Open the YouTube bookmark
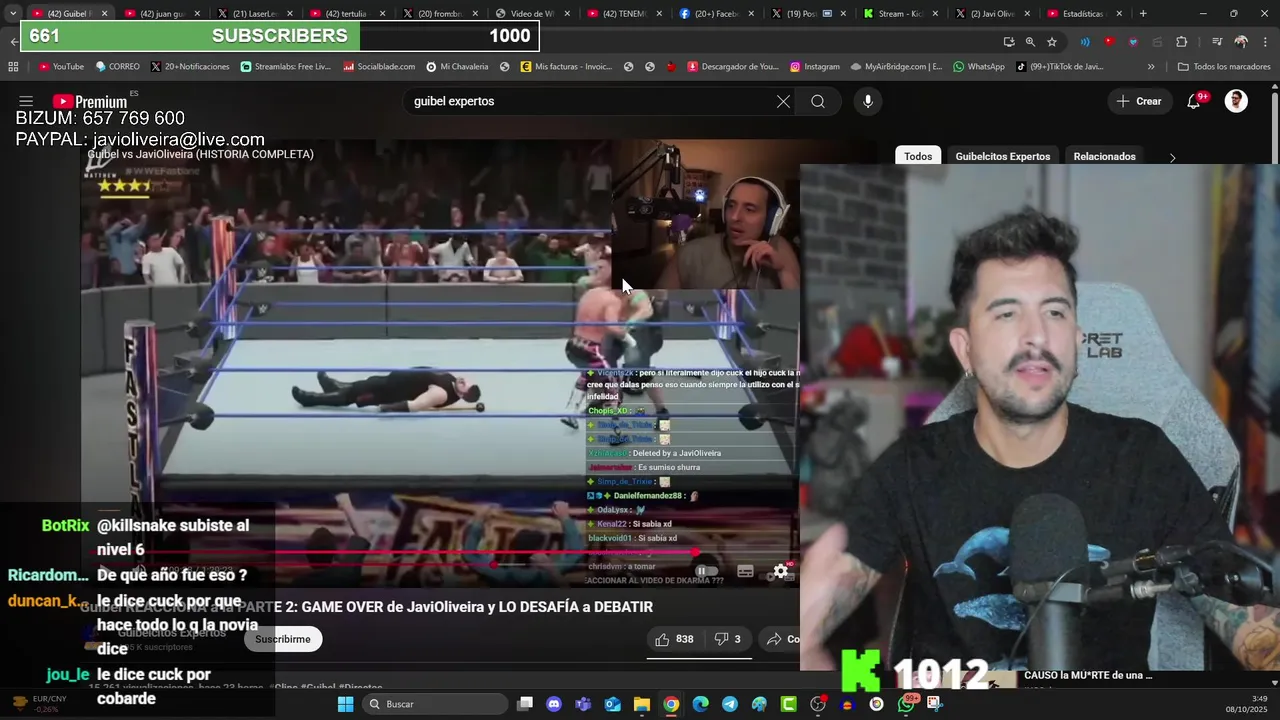 pos(61,67)
